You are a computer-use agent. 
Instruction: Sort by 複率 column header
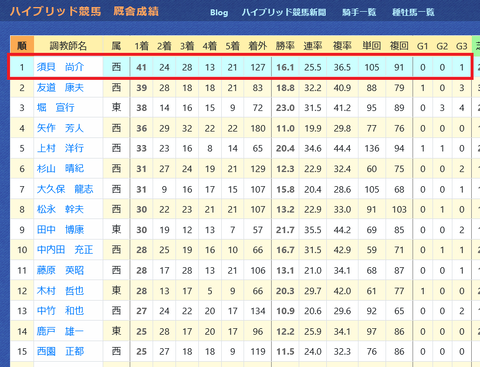click(x=342, y=45)
